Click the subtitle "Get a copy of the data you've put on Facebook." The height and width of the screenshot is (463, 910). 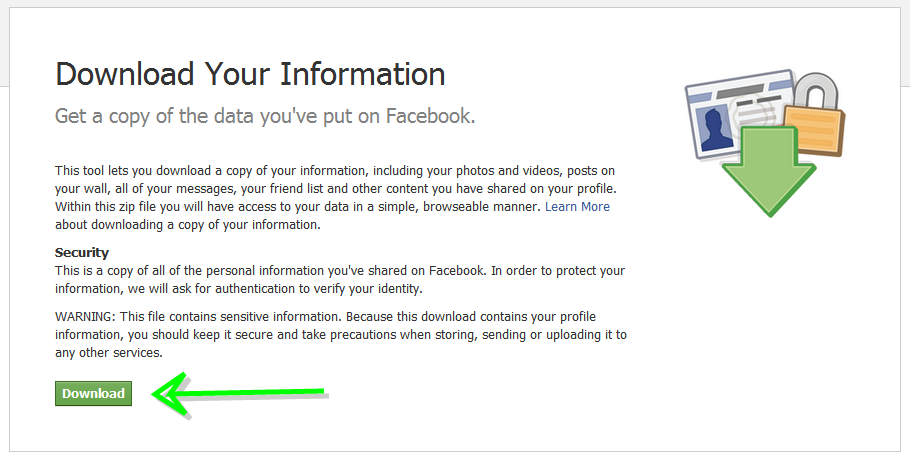click(x=265, y=116)
